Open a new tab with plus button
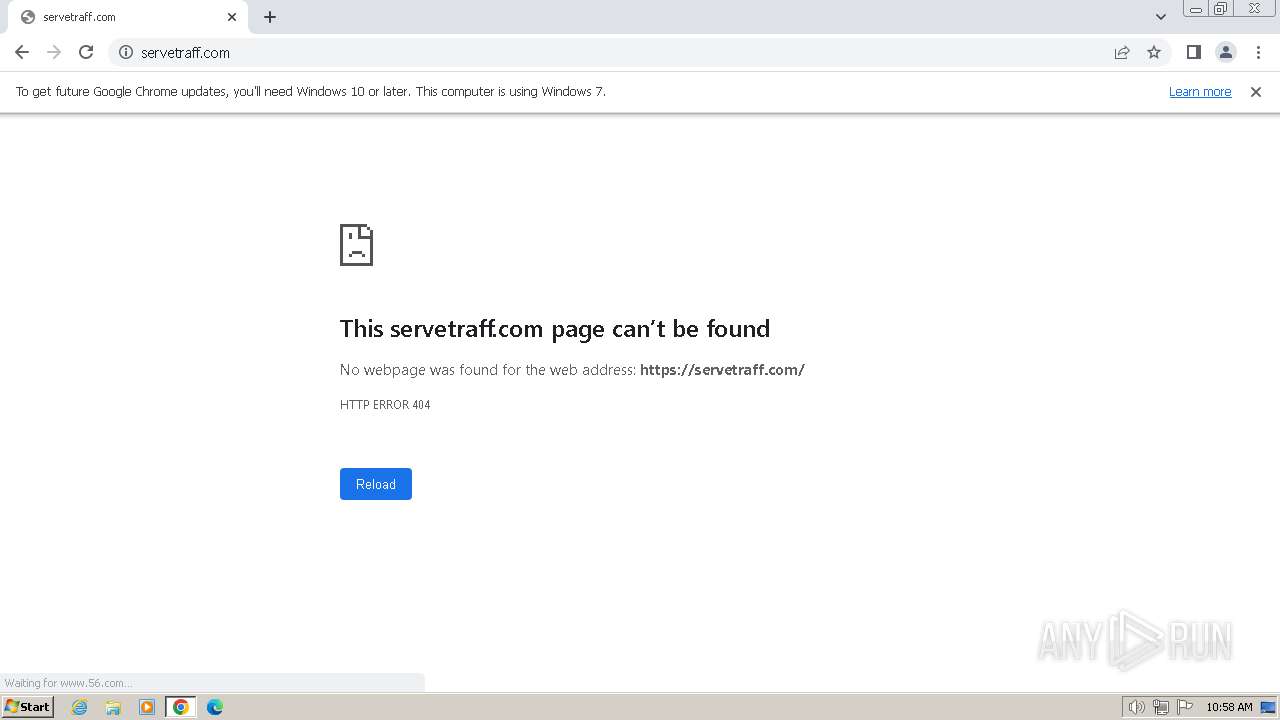This screenshot has width=1280, height=720. 270,17
